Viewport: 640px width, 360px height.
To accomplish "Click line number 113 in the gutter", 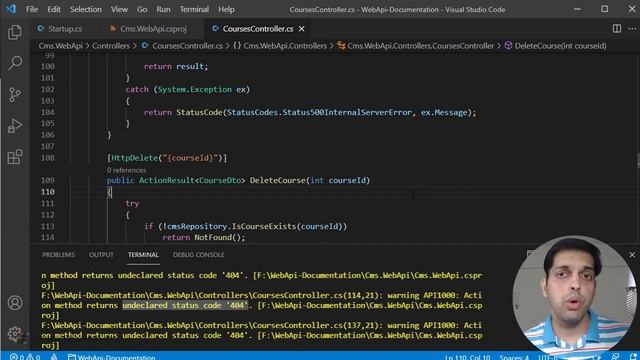I will point(48,226).
